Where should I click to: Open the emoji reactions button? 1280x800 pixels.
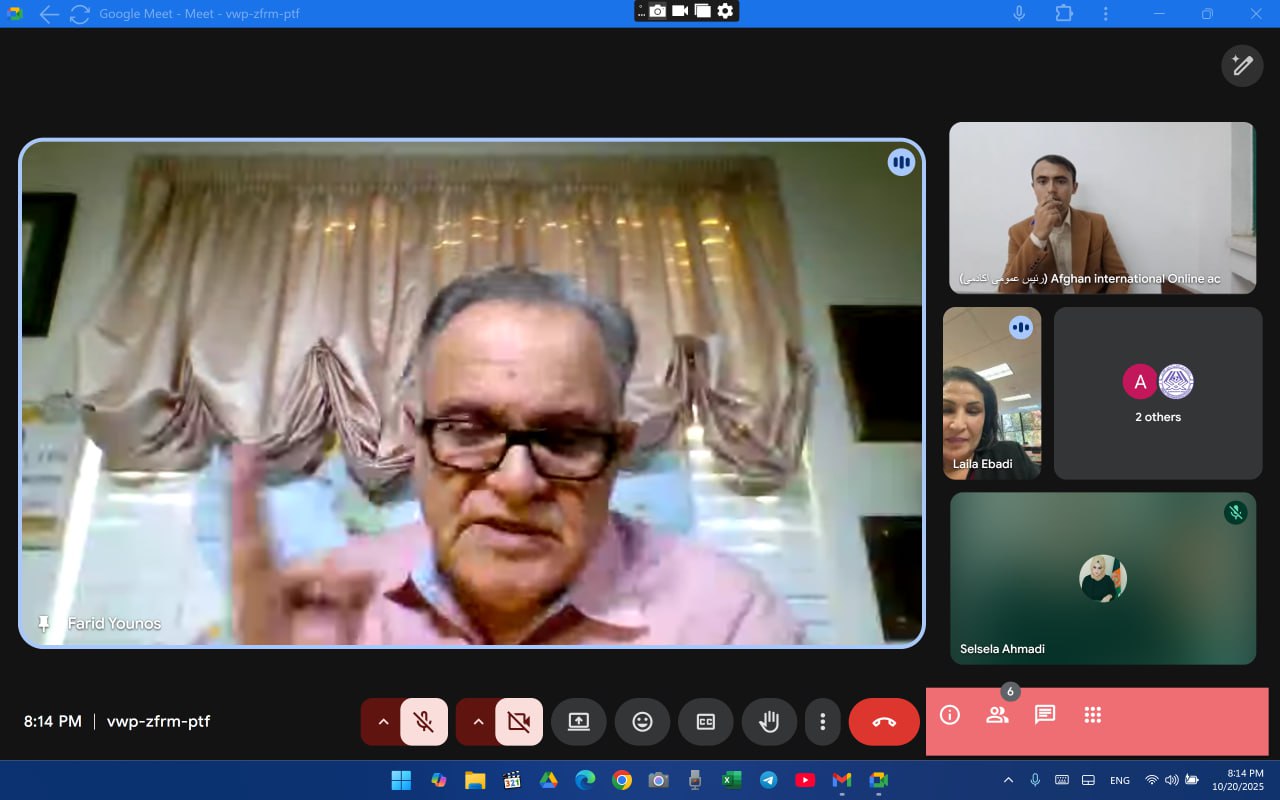[x=642, y=722]
